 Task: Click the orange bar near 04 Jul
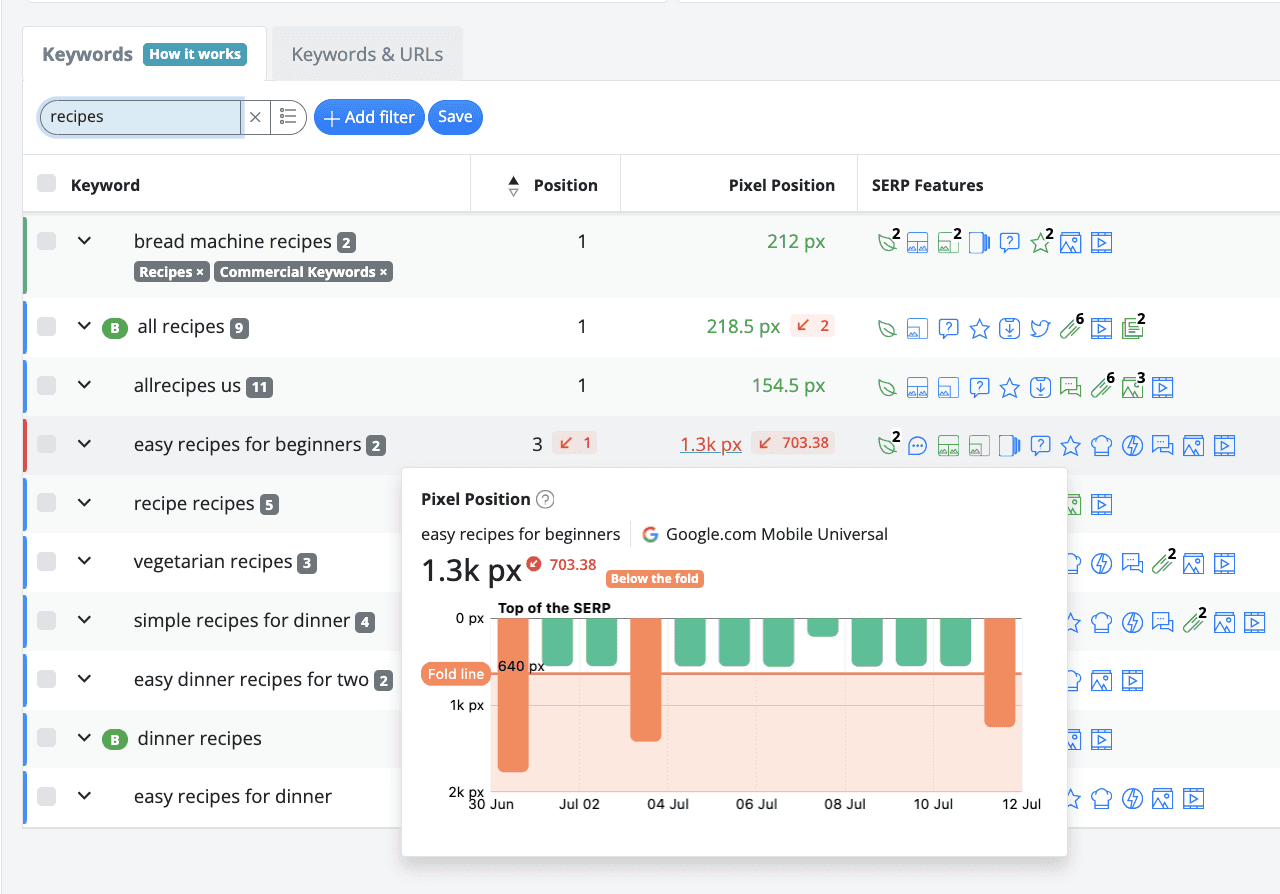(646, 679)
